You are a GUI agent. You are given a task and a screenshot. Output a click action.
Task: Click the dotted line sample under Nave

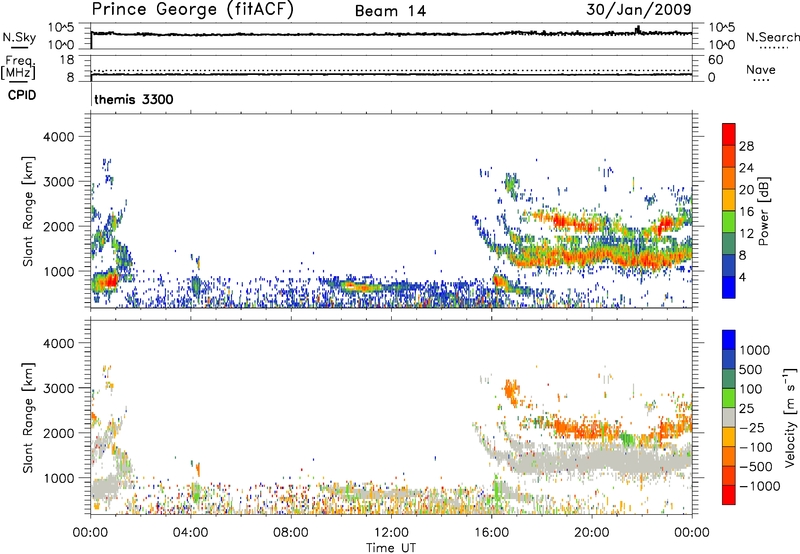point(762,80)
